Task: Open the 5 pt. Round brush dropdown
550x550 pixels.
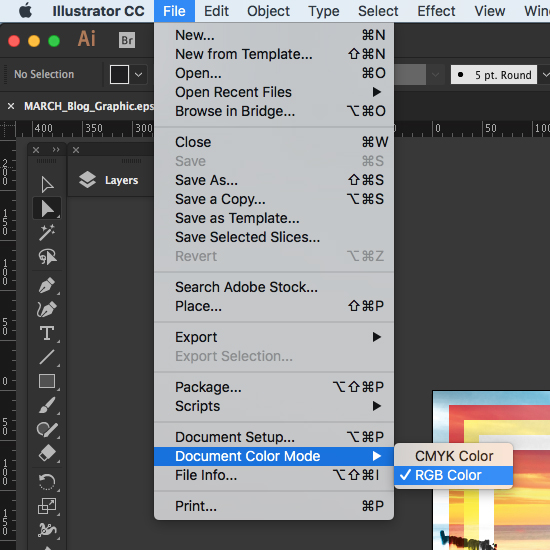Action: pyautogui.click(x=545, y=74)
